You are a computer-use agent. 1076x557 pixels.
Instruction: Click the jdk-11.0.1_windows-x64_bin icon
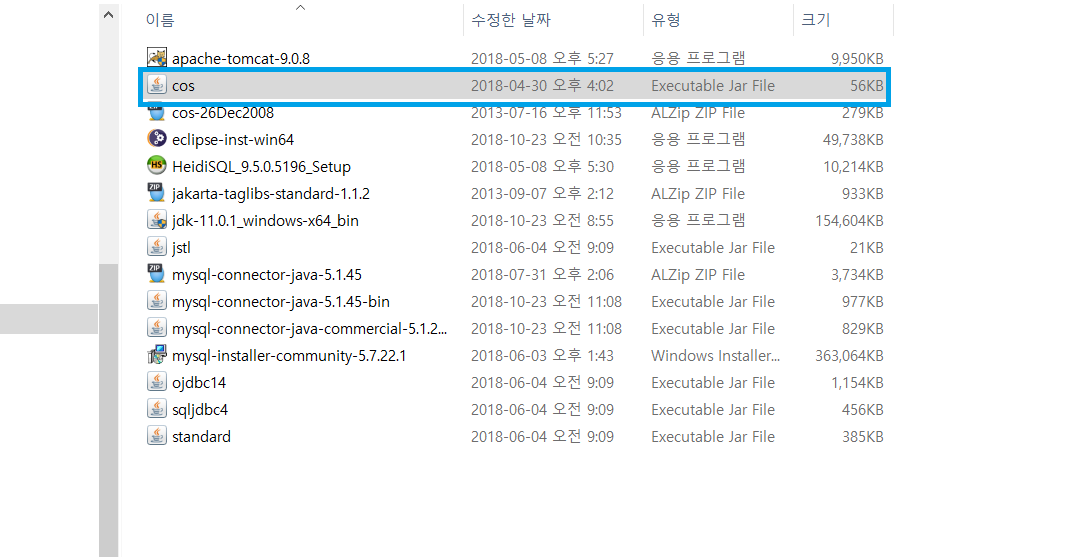pos(156,220)
